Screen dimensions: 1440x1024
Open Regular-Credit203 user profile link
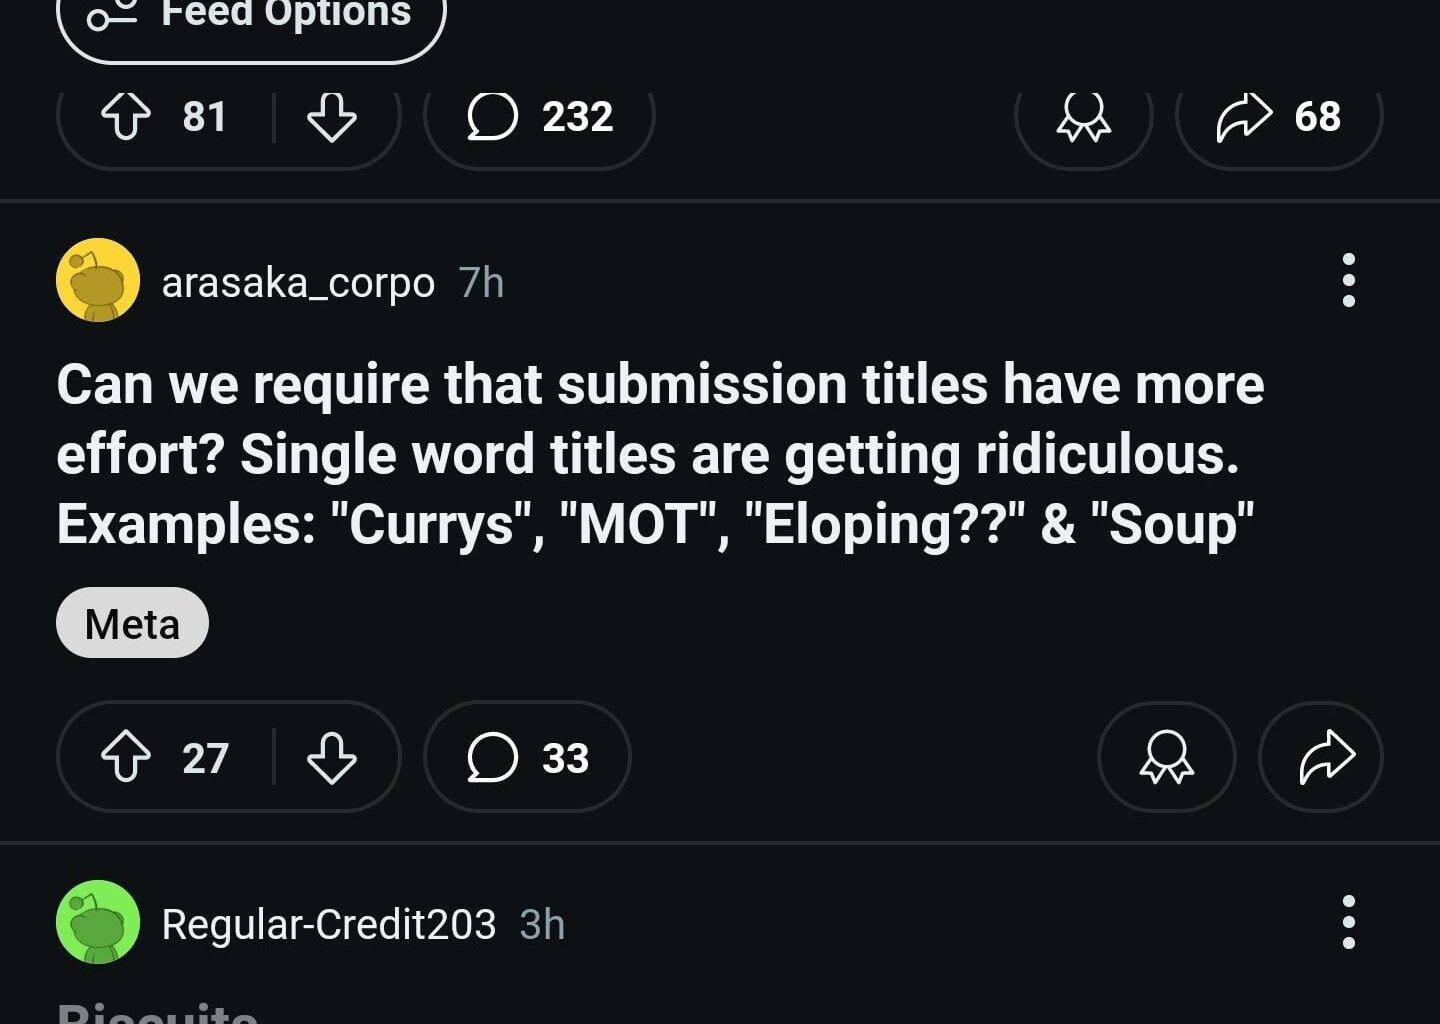328,924
